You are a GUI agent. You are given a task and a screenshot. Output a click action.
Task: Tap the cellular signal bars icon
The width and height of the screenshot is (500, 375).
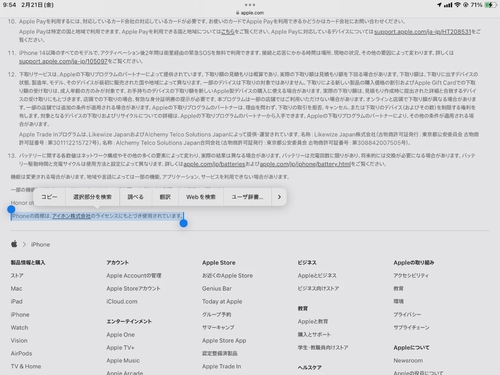click(448, 5)
